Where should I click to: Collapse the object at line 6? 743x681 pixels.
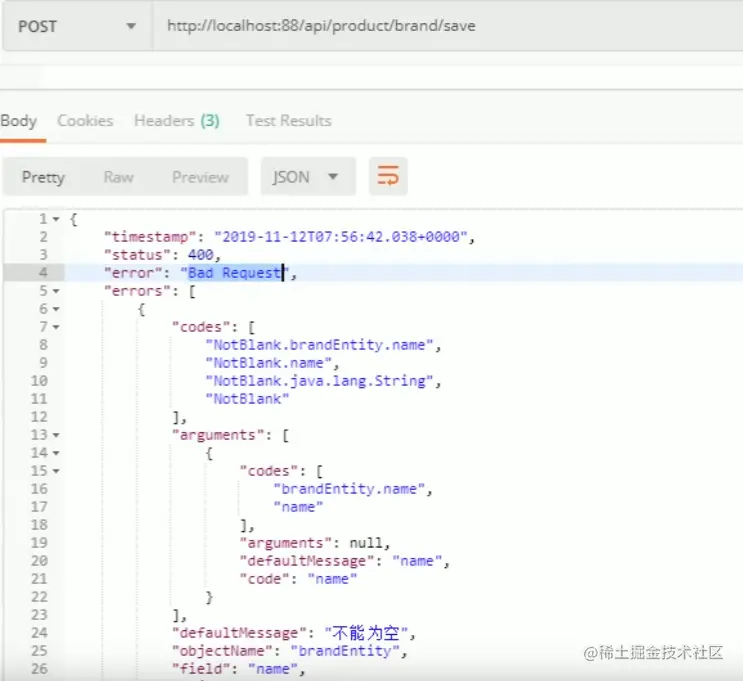pyautogui.click(x=56, y=309)
